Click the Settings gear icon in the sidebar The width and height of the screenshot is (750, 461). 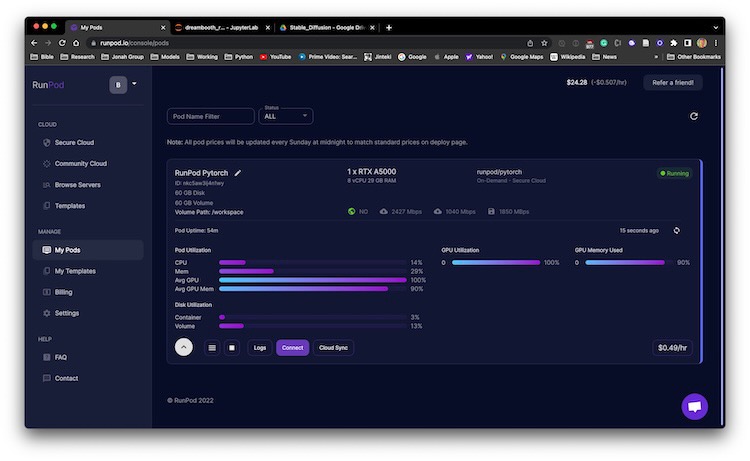coord(46,313)
